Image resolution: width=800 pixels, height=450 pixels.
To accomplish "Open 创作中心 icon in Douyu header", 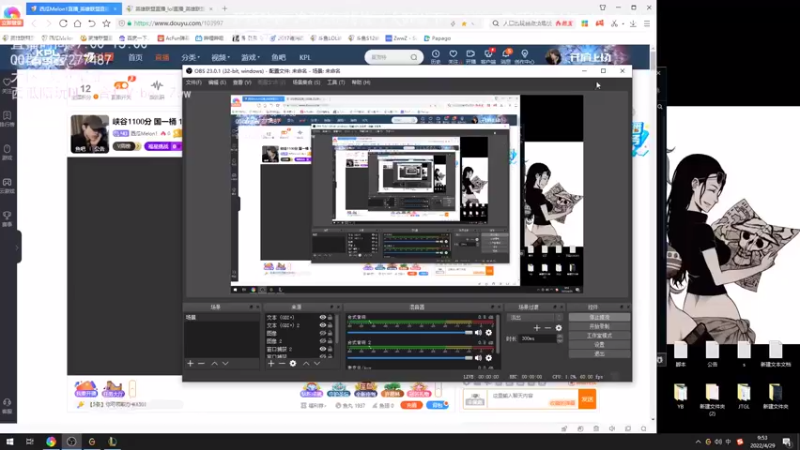I will click(x=524, y=56).
